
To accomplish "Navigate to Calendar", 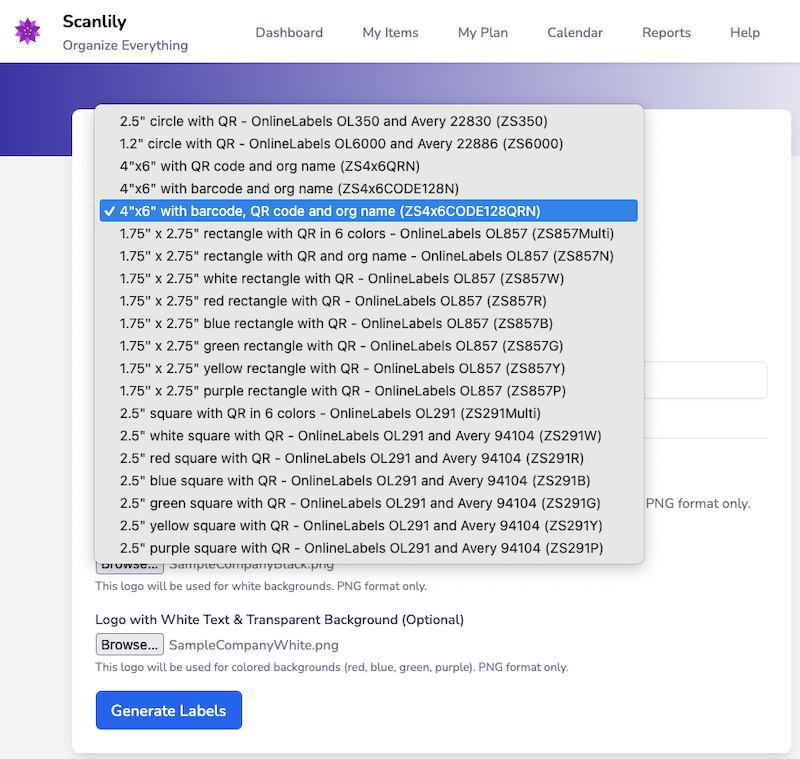I will pos(575,32).
